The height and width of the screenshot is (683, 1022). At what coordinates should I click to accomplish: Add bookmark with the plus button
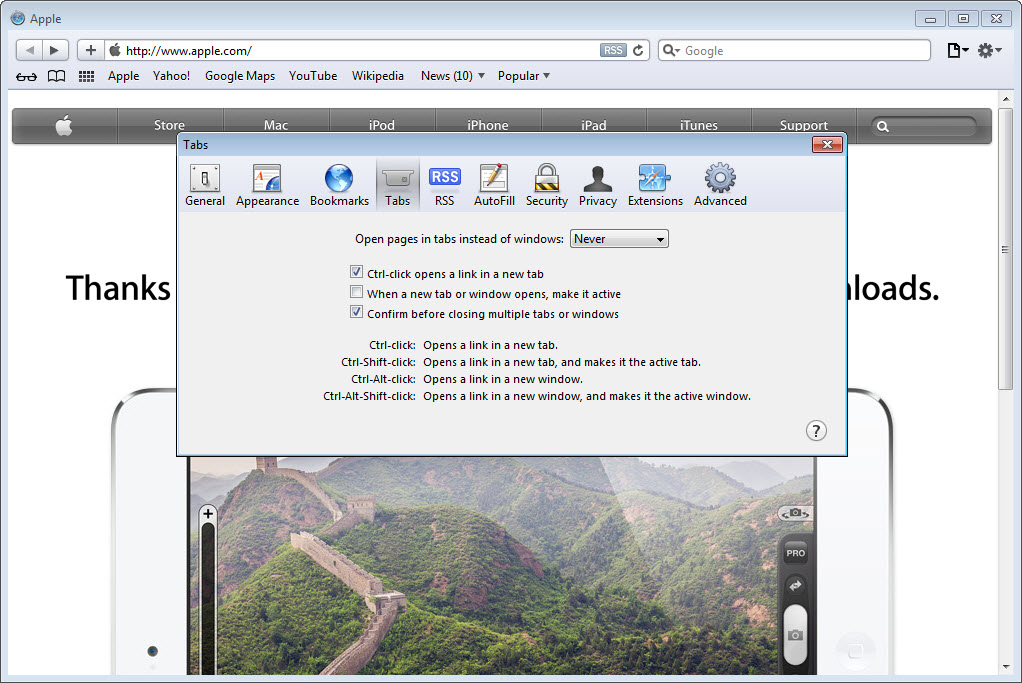point(91,50)
